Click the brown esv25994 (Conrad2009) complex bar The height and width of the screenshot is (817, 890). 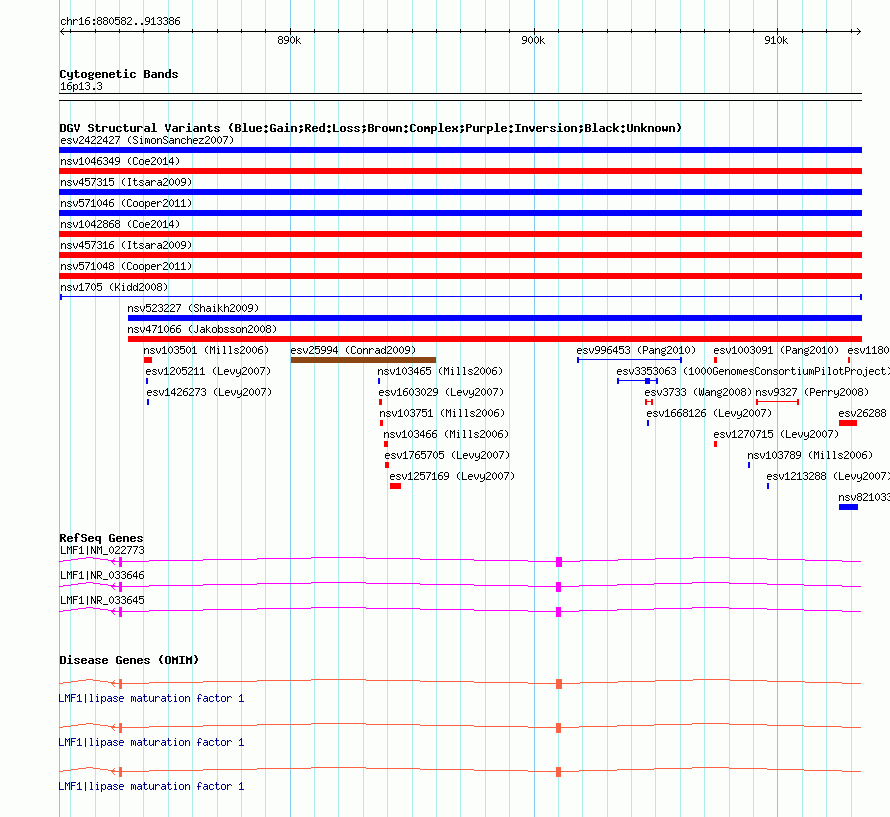pos(363,360)
